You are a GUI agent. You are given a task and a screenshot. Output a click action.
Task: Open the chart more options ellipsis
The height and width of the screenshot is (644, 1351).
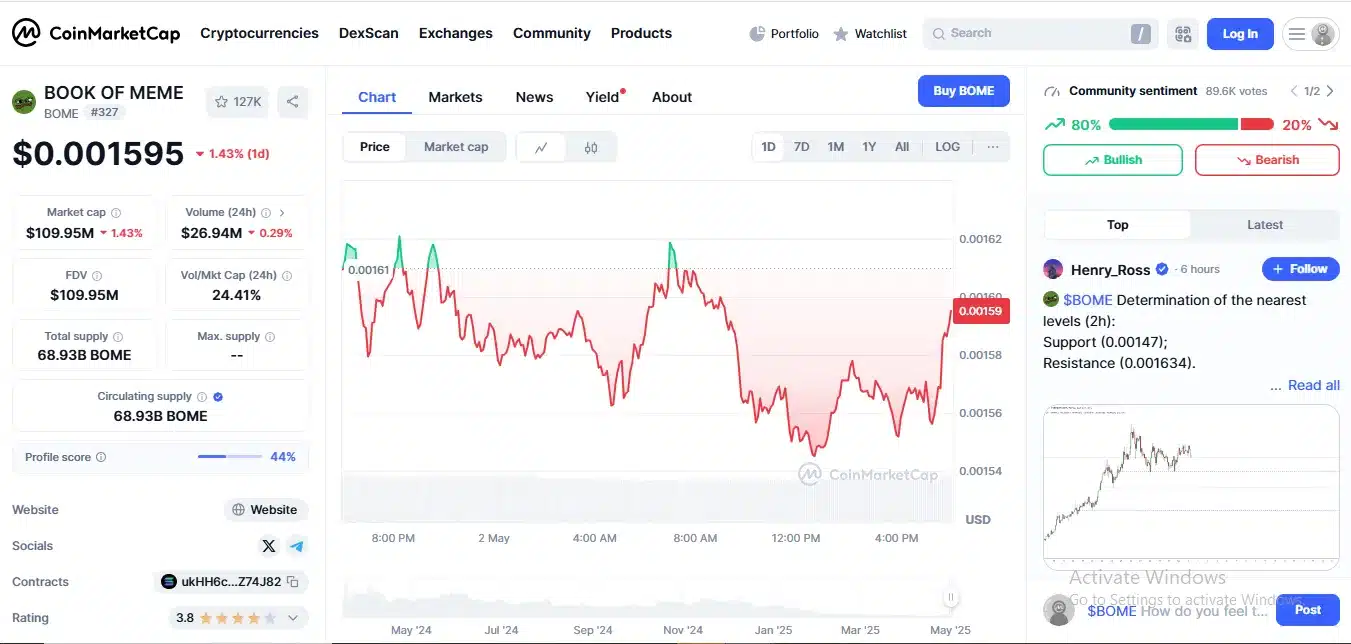coord(992,147)
